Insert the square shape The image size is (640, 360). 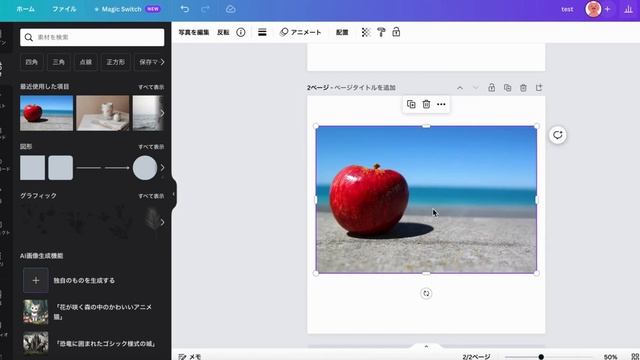(x=33, y=168)
